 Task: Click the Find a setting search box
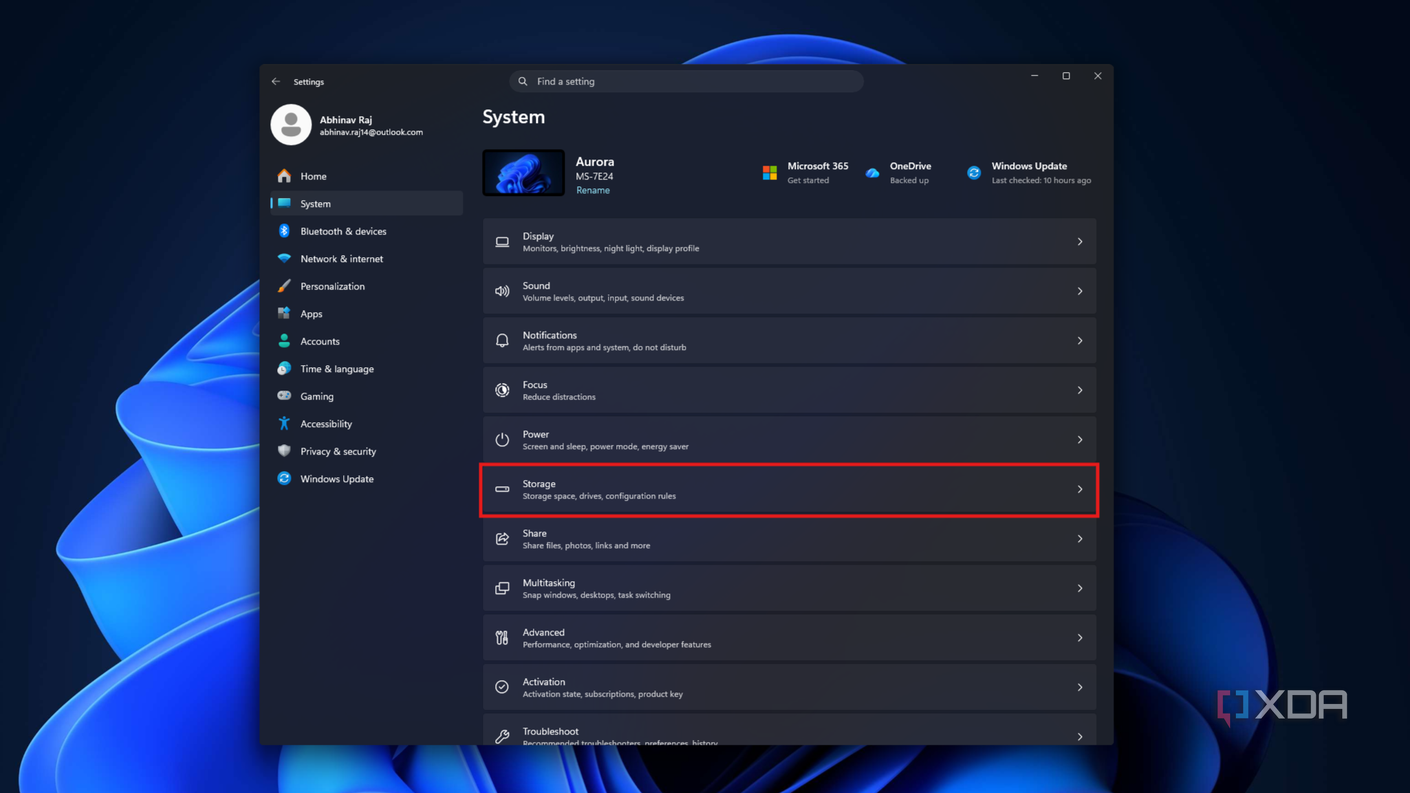point(686,81)
